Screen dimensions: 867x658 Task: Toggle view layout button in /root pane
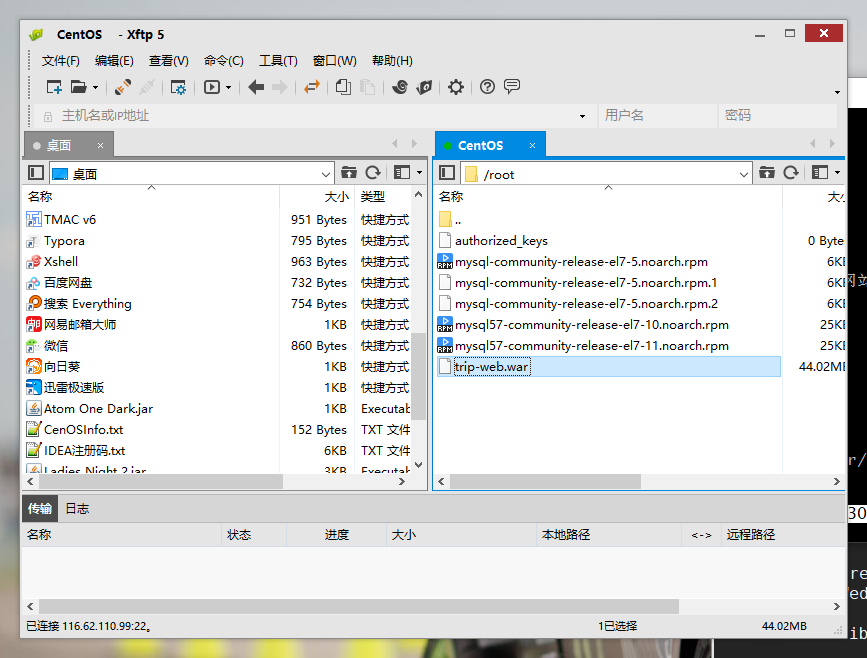click(x=820, y=173)
